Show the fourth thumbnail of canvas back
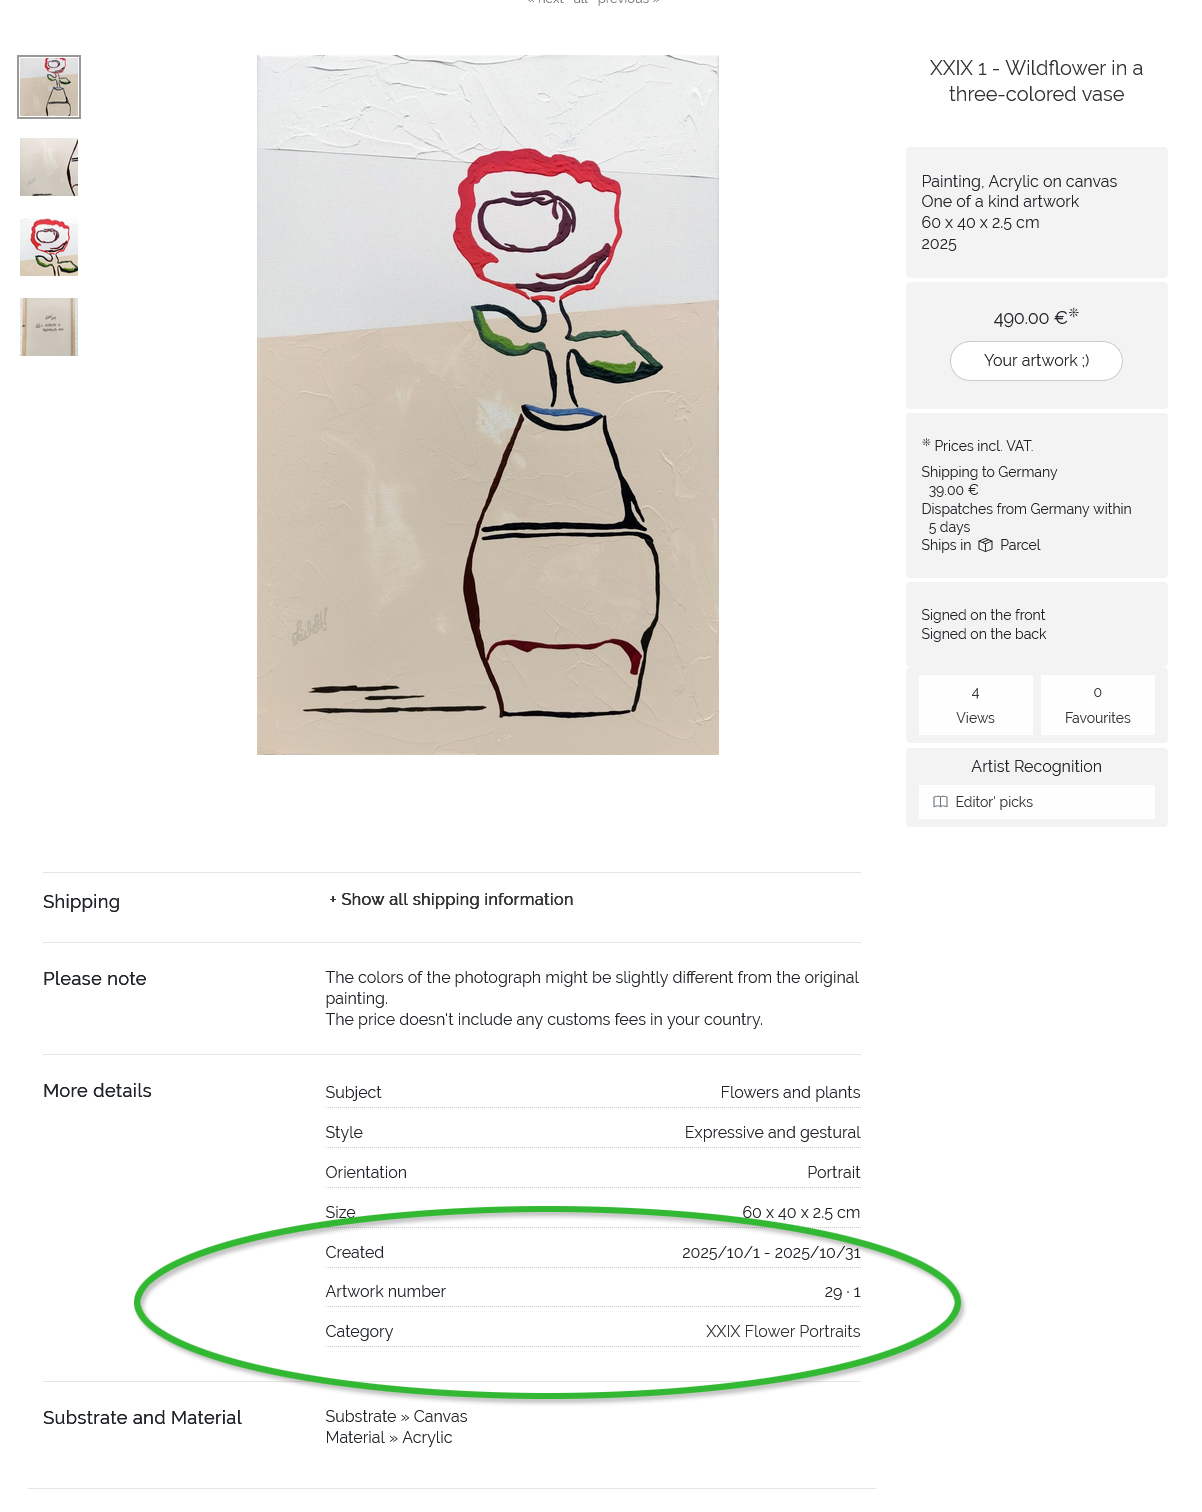The image size is (1202, 1512). (49, 327)
